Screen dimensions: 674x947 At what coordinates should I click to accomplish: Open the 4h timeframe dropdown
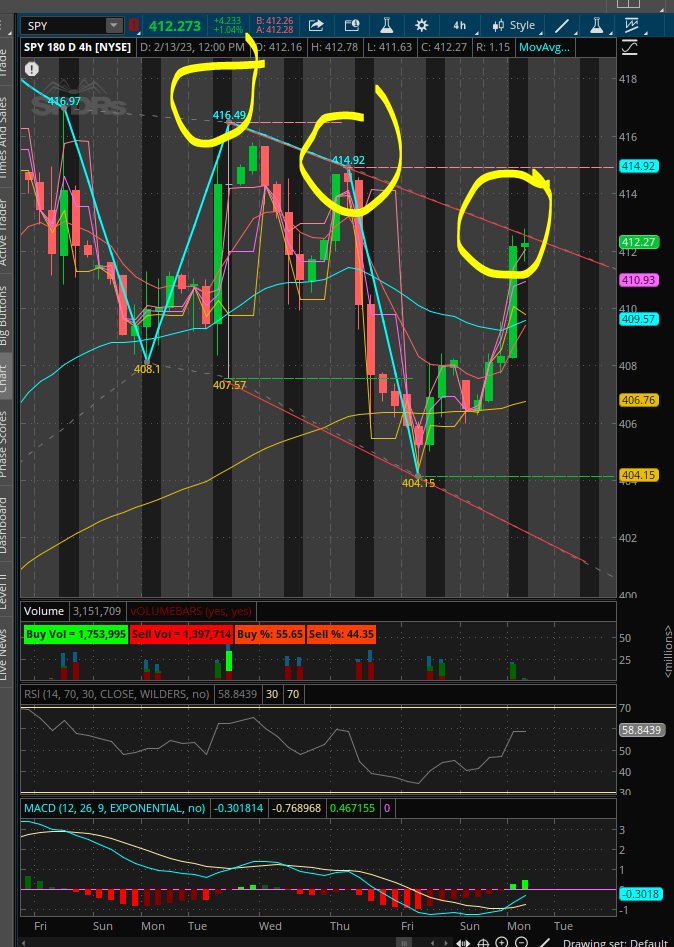point(460,25)
